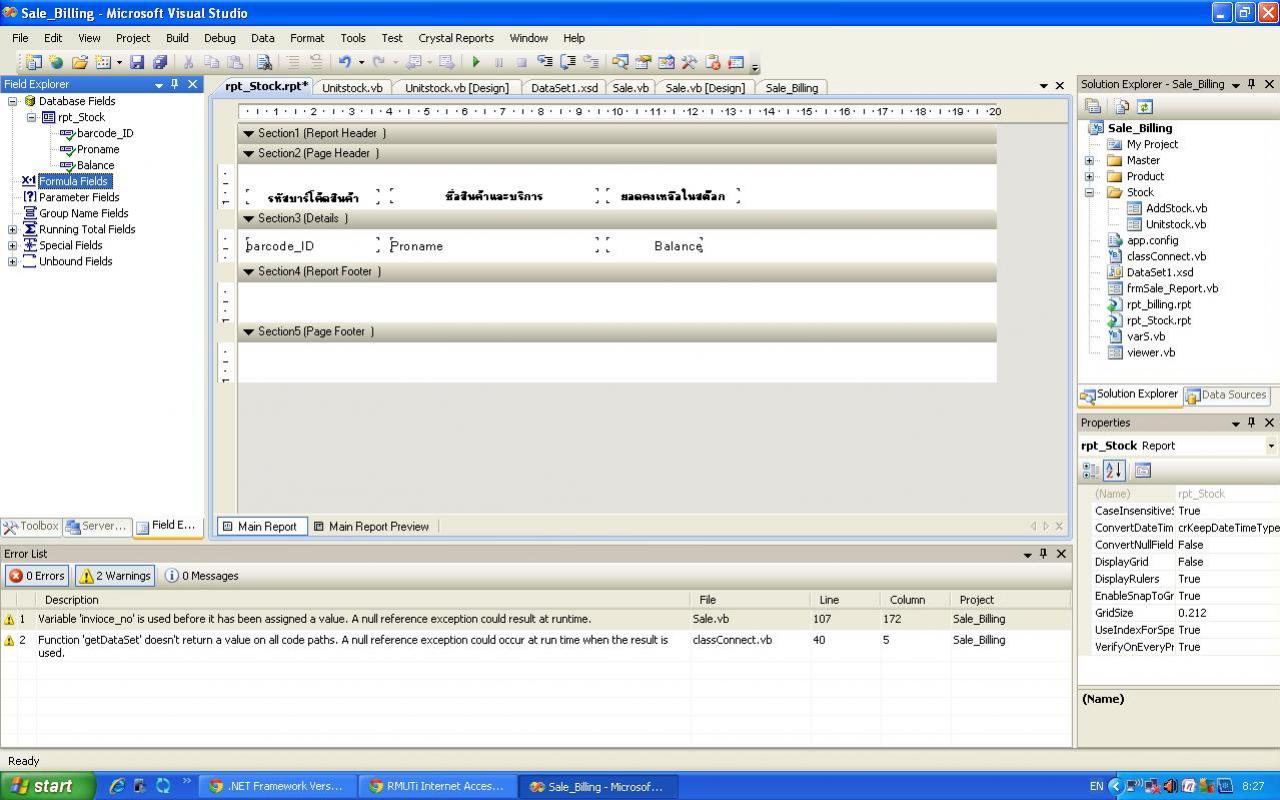Sort properties by Categorized view icon
The image size is (1280, 800).
pyautogui.click(x=1091, y=470)
